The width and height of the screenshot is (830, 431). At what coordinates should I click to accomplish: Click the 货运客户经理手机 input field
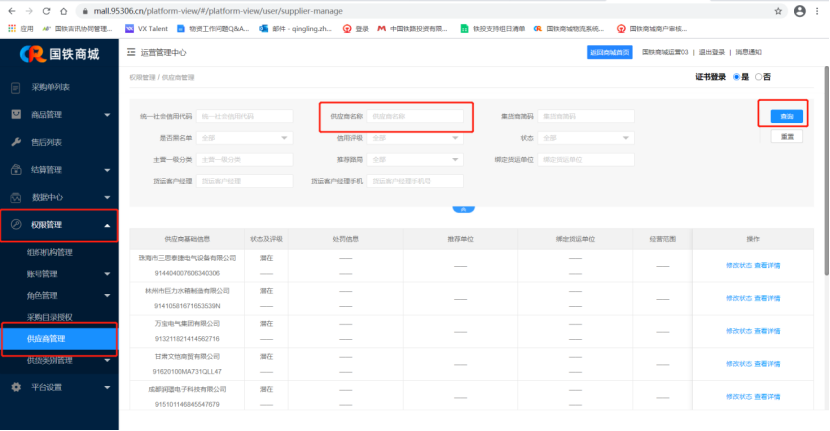415,181
